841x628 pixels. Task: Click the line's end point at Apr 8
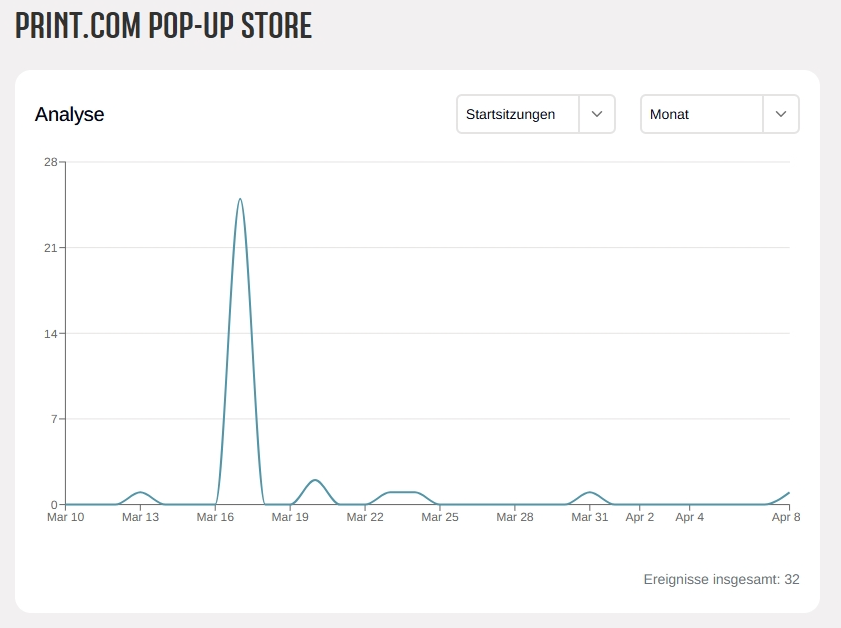click(789, 493)
